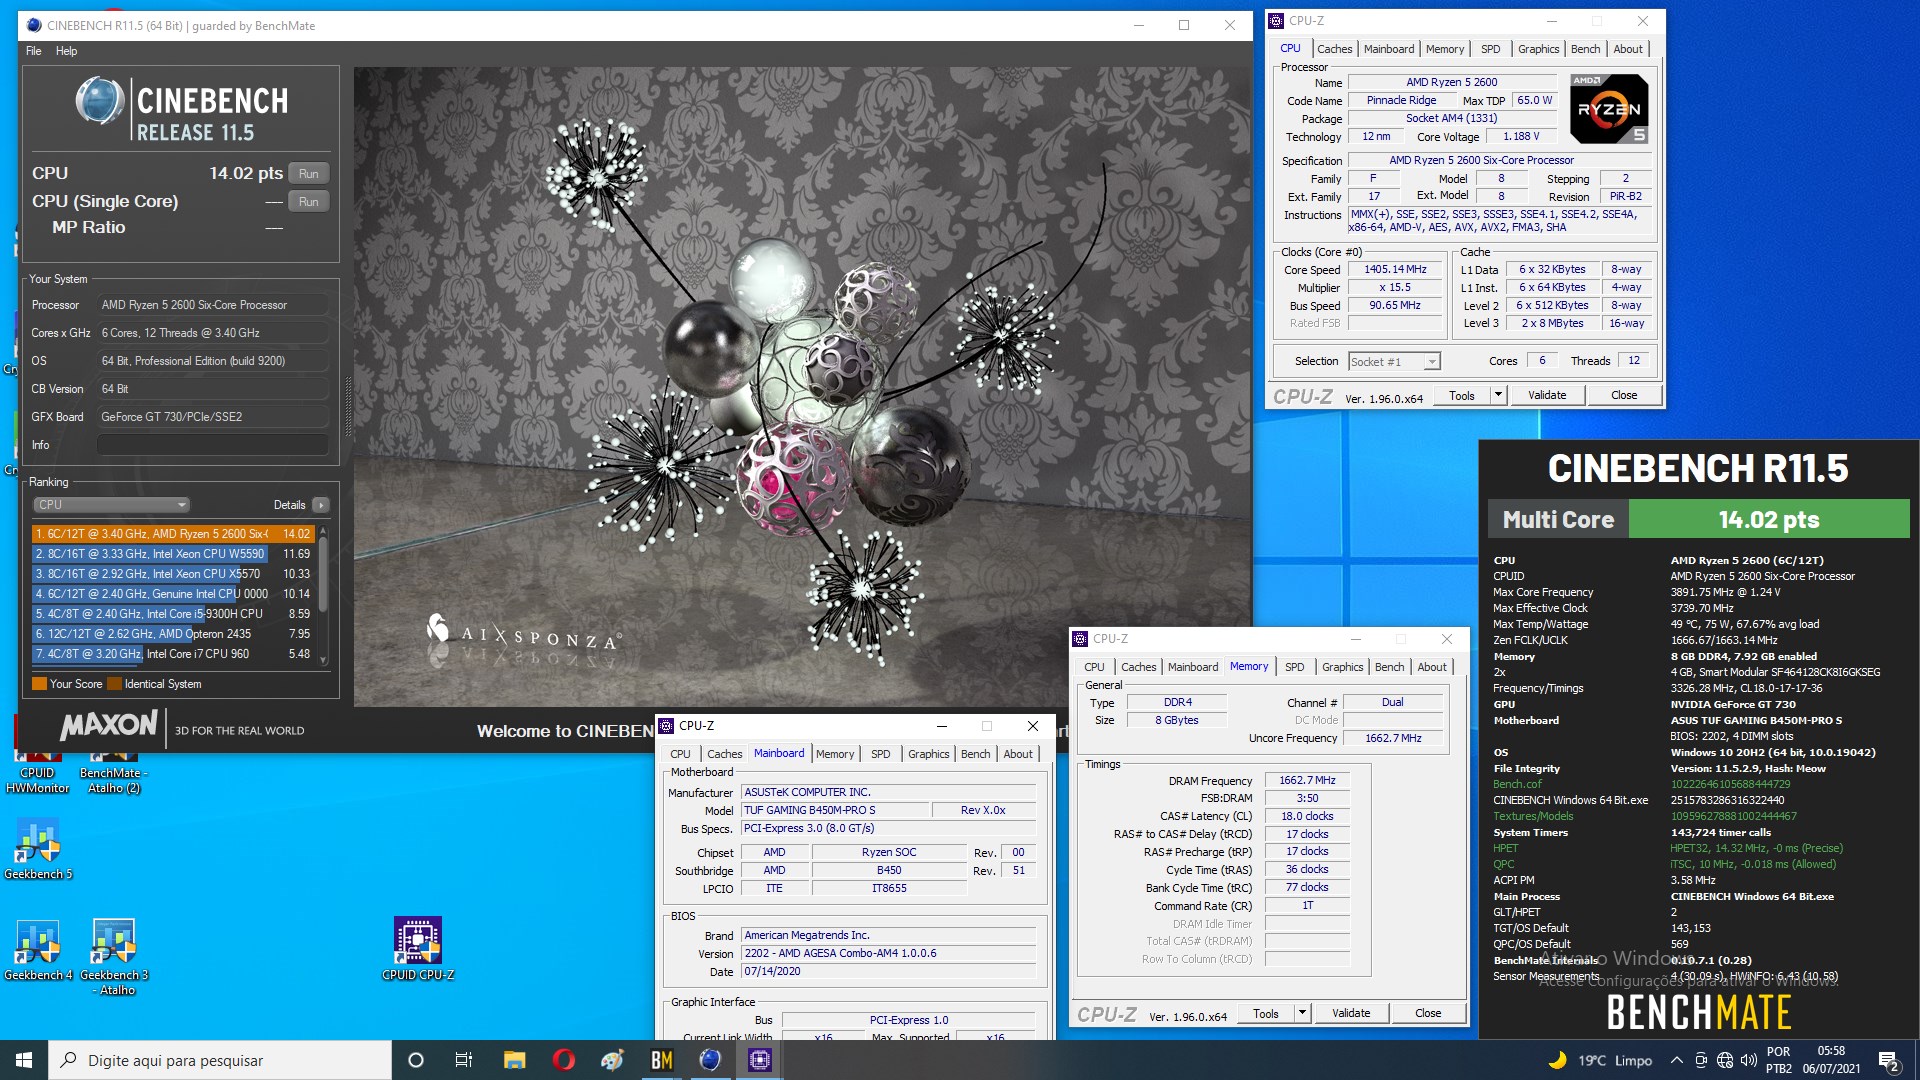Screen dimensions: 1920x1080
Task: Open Memory tab in Mainboard CPU-Z window
Action: pos(835,754)
